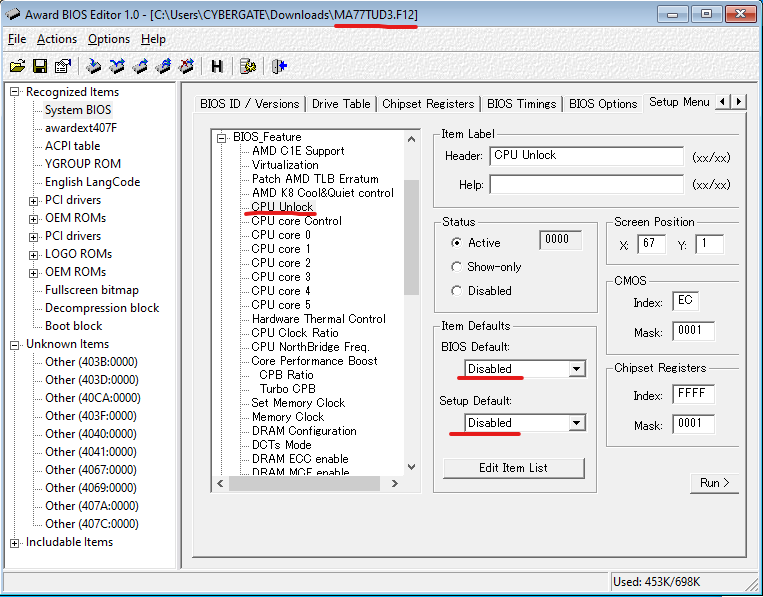Screen dimensions: 763x597
Task: Select the Show-only status radio button
Action: pos(456,267)
